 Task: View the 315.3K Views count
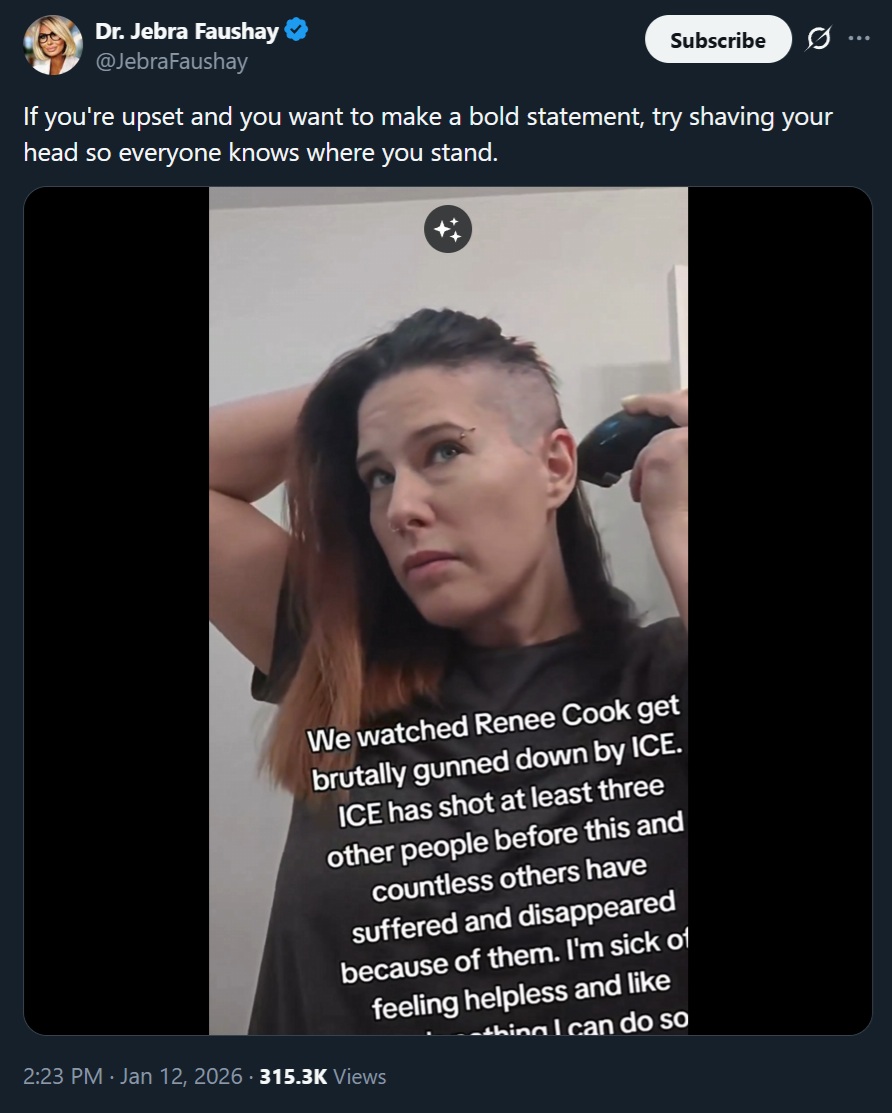[322, 1076]
